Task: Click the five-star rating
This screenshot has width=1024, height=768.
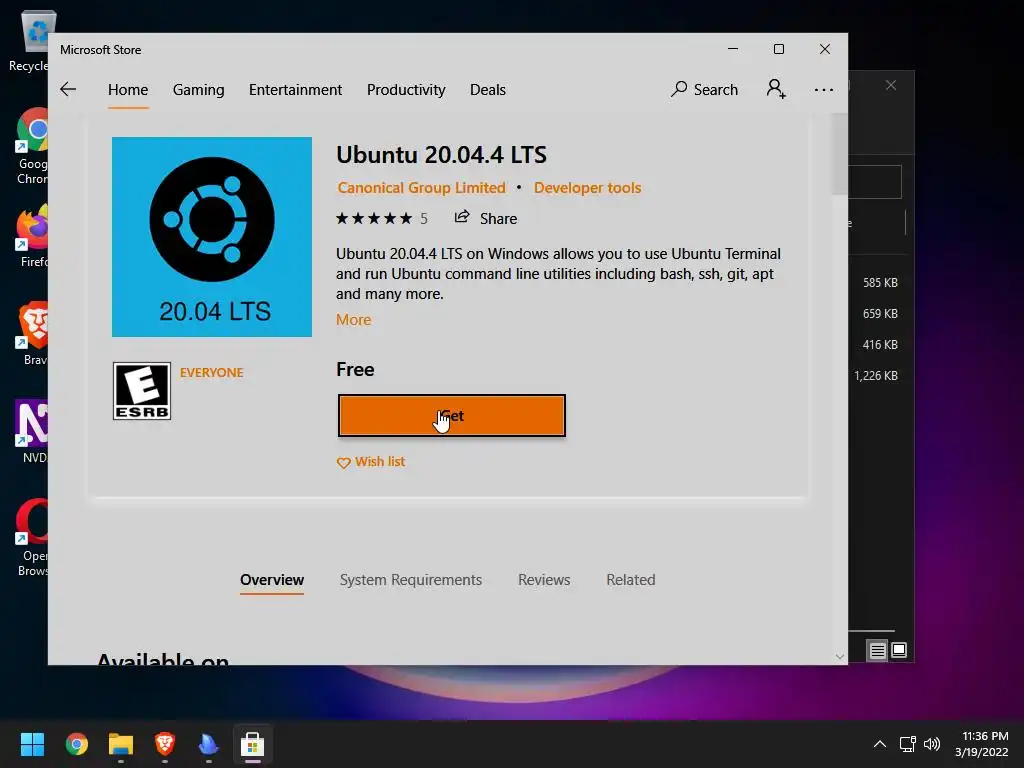Action: pos(374,218)
